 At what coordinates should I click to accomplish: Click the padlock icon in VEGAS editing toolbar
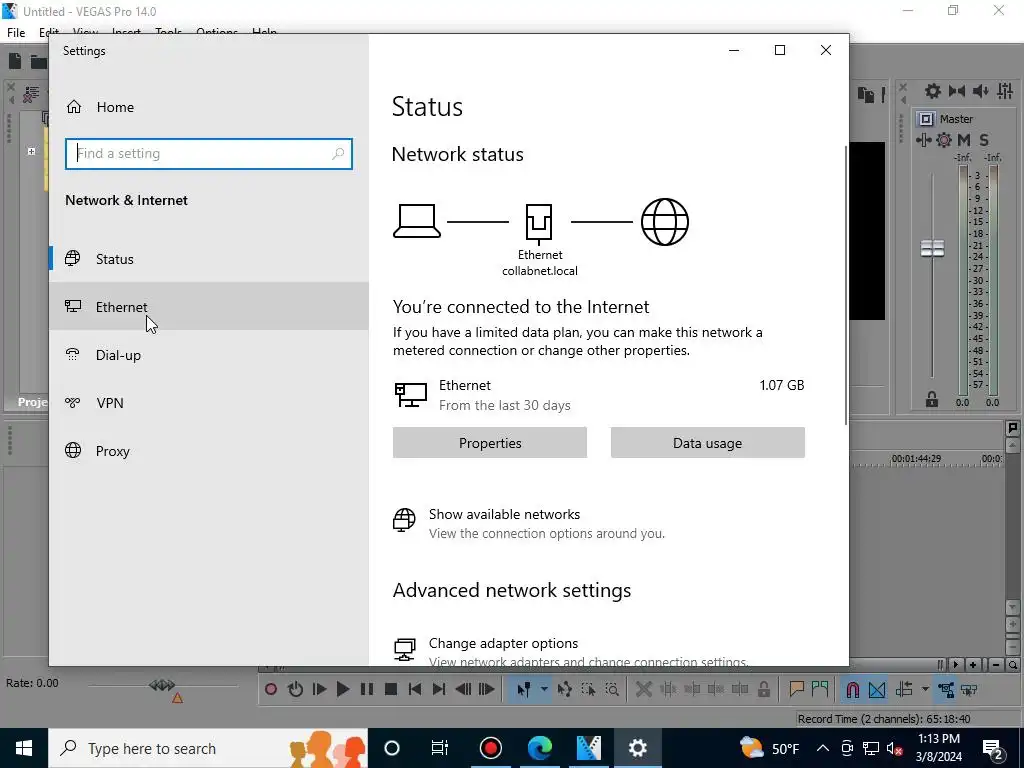click(763, 689)
